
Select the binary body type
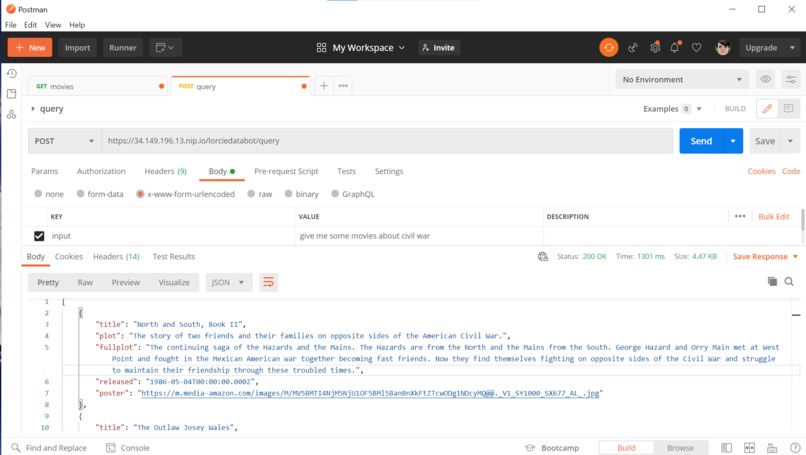pyautogui.click(x=288, y=194)
